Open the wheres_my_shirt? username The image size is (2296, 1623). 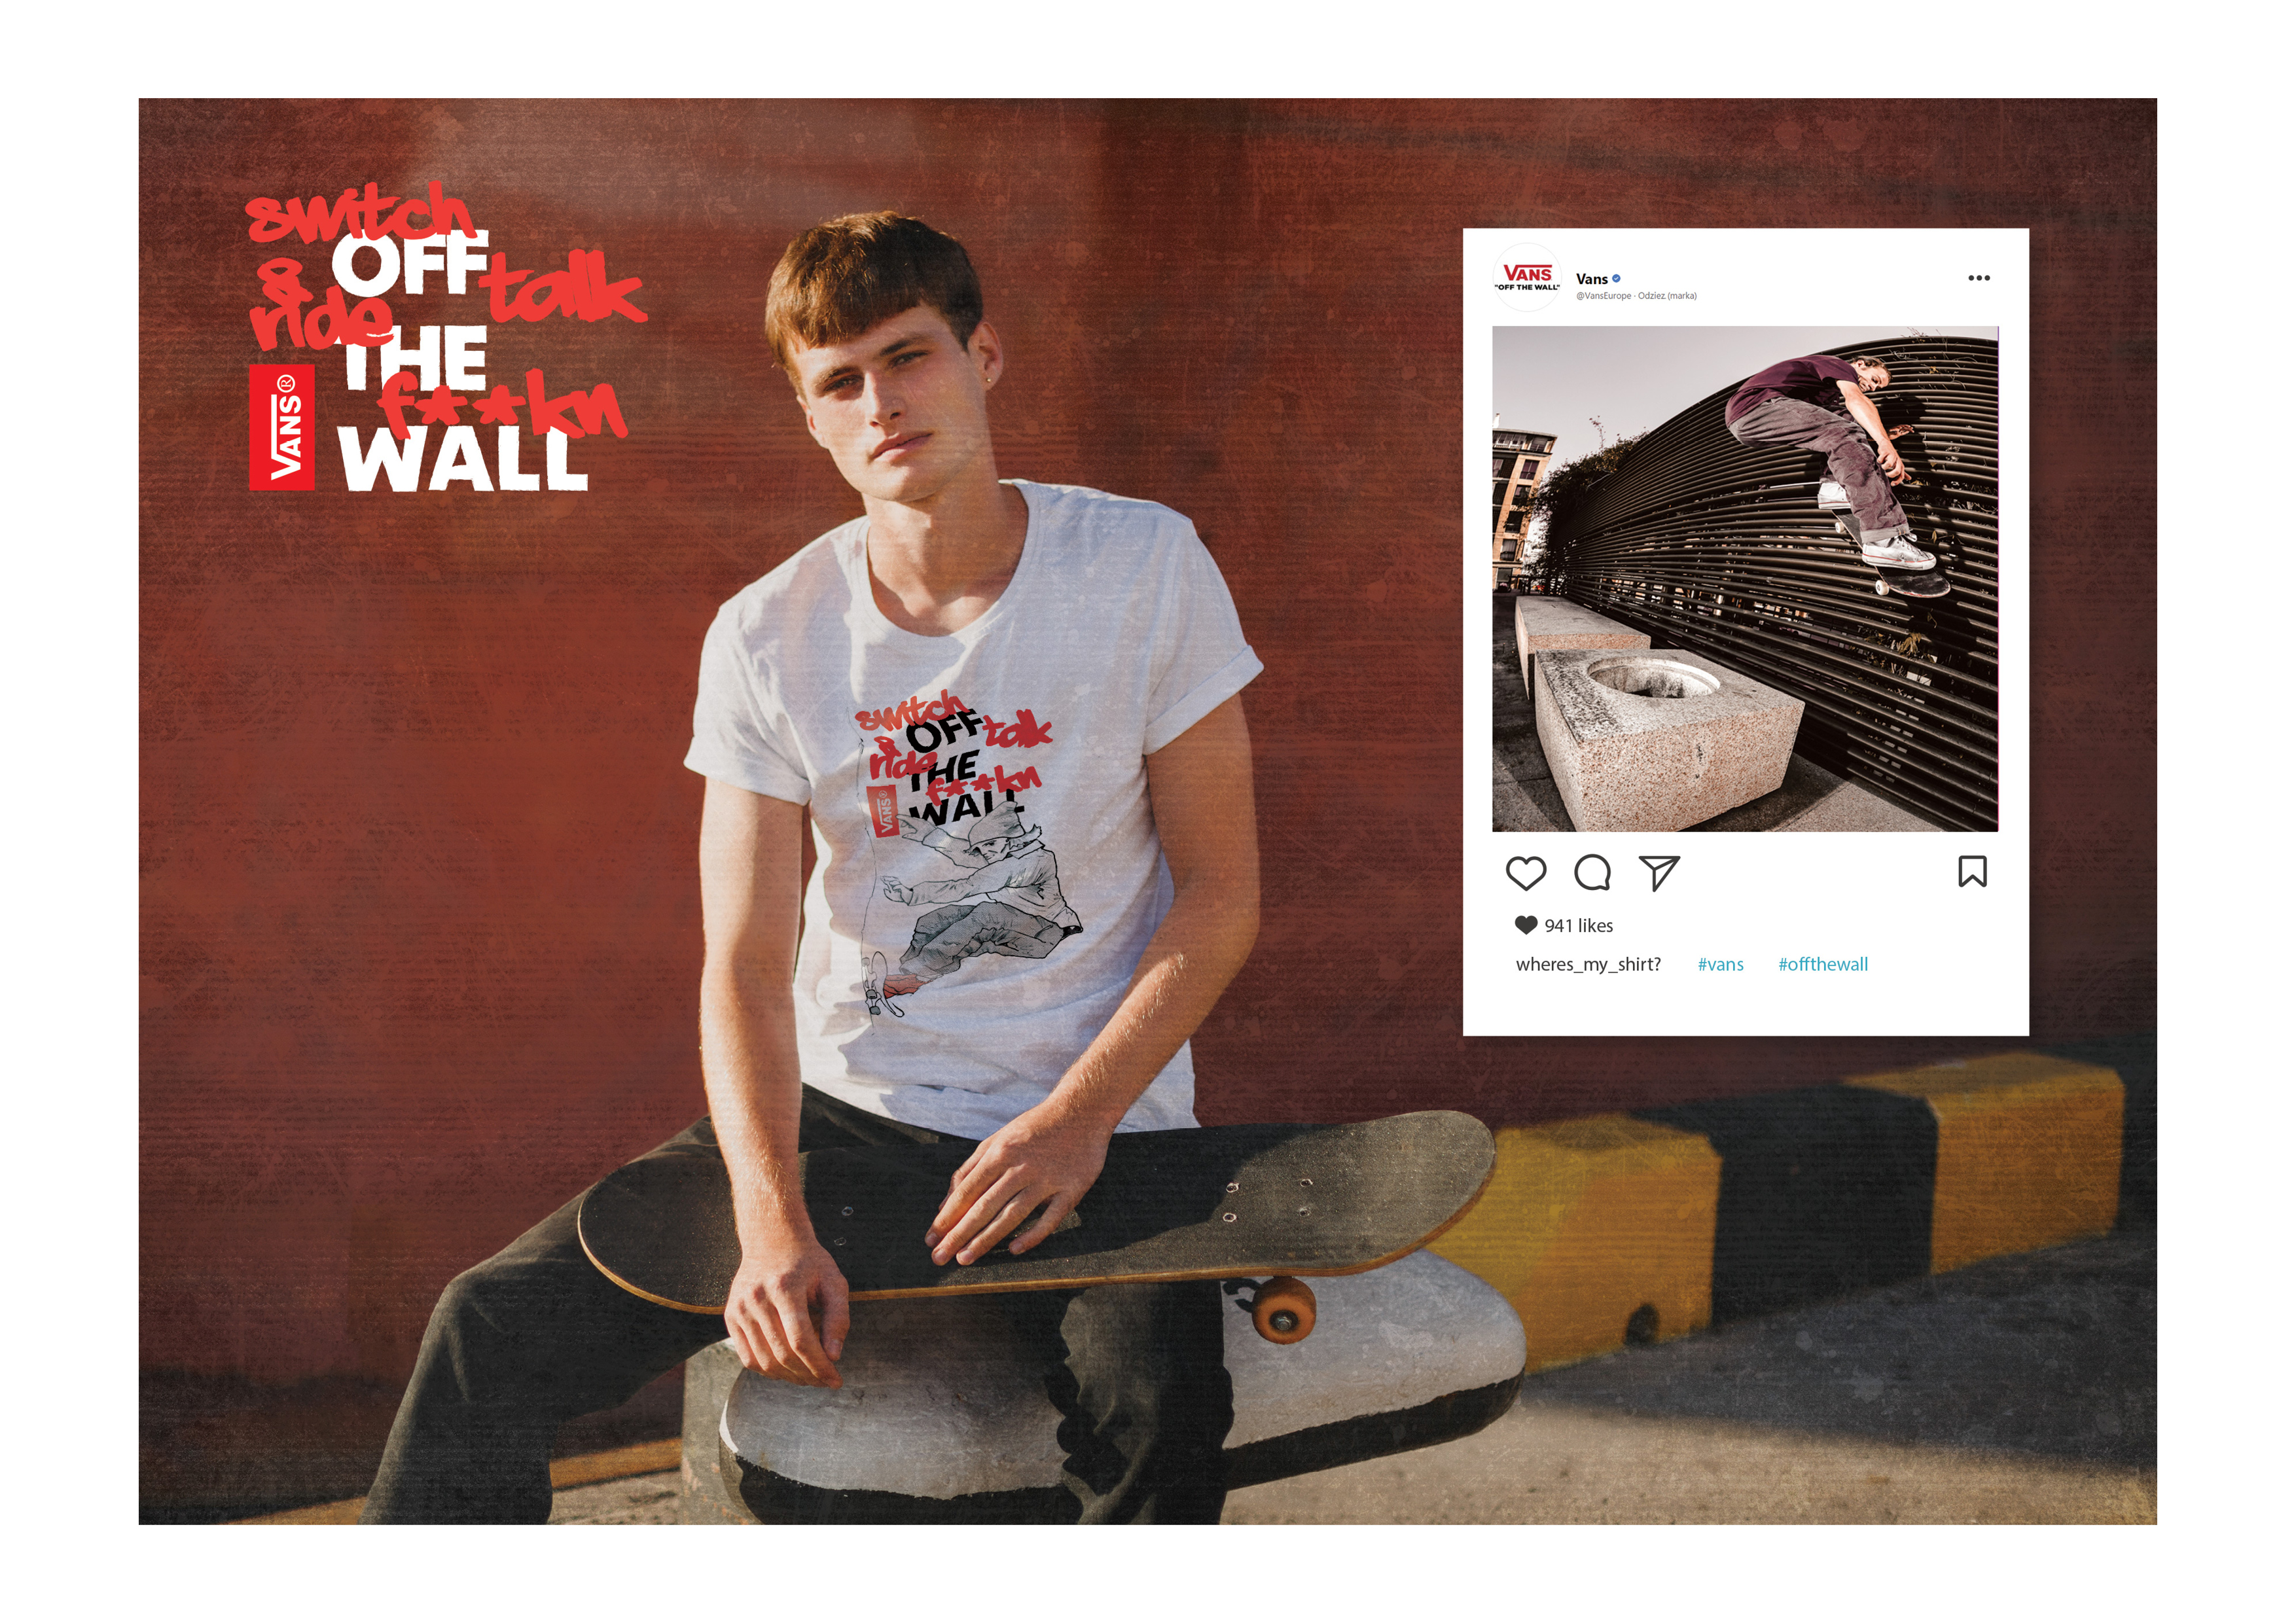1588,964
